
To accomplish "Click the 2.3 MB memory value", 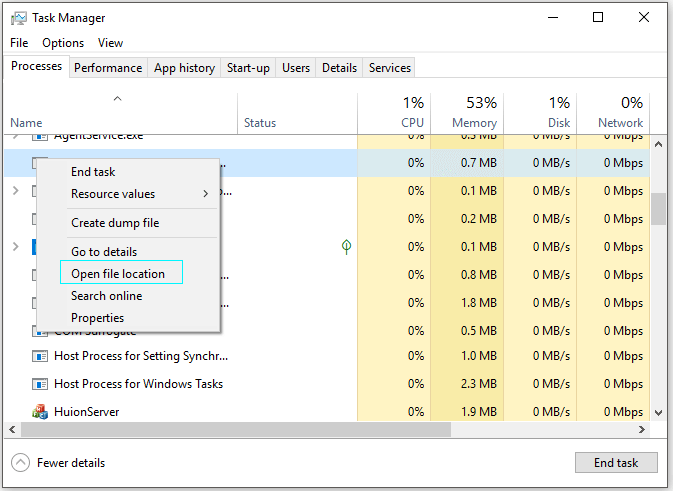I will (479, 384).
